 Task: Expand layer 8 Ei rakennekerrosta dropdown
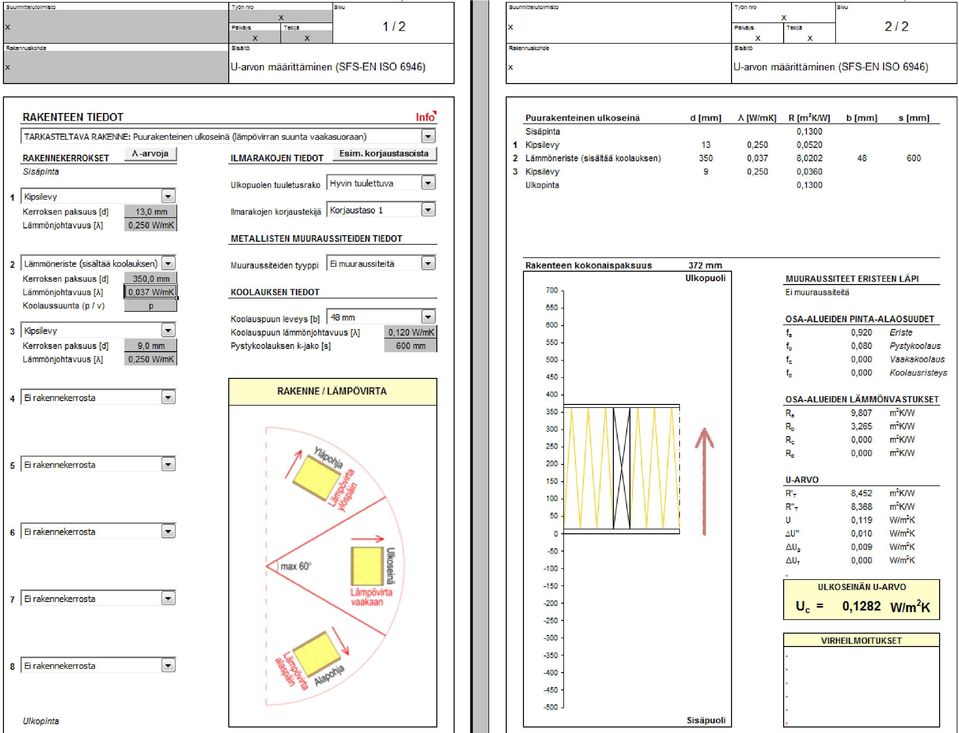tap(168, 665)
